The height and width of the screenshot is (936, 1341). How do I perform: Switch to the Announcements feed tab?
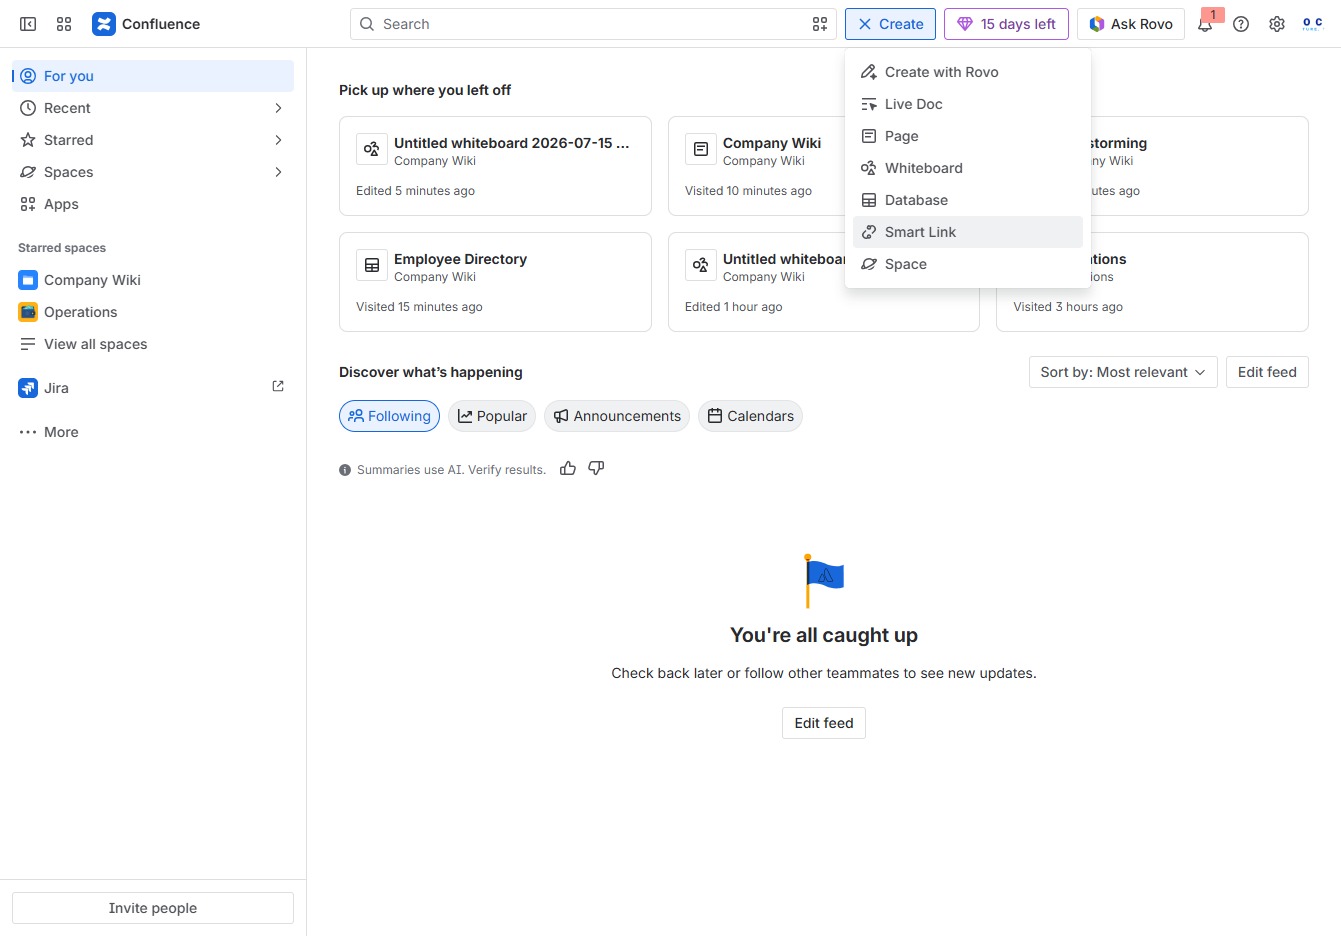click(x=617, y=416)
